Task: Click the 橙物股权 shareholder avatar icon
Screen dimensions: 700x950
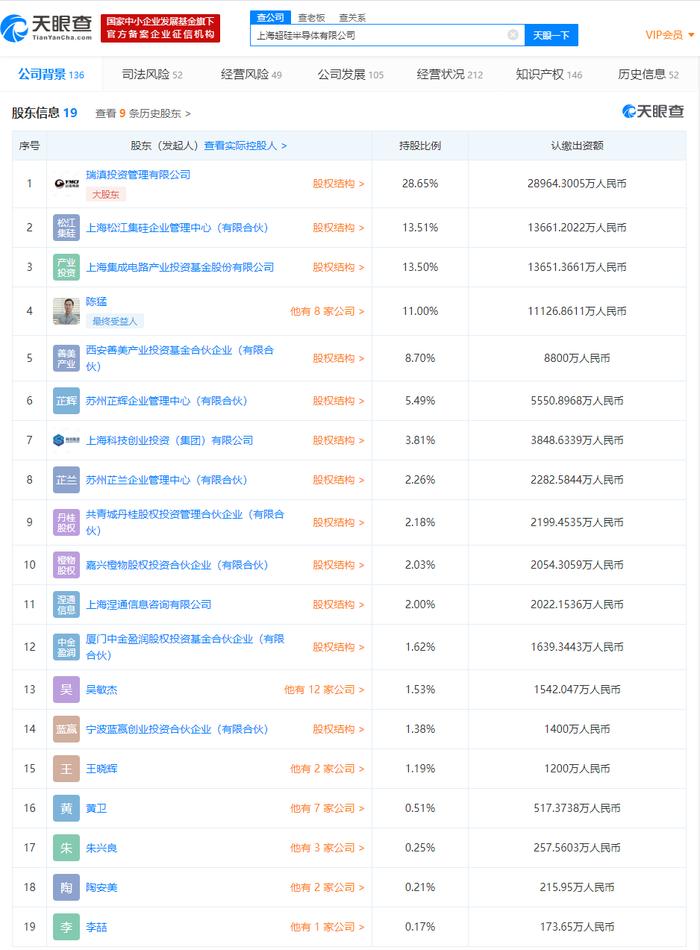Action: pos(66,565)
